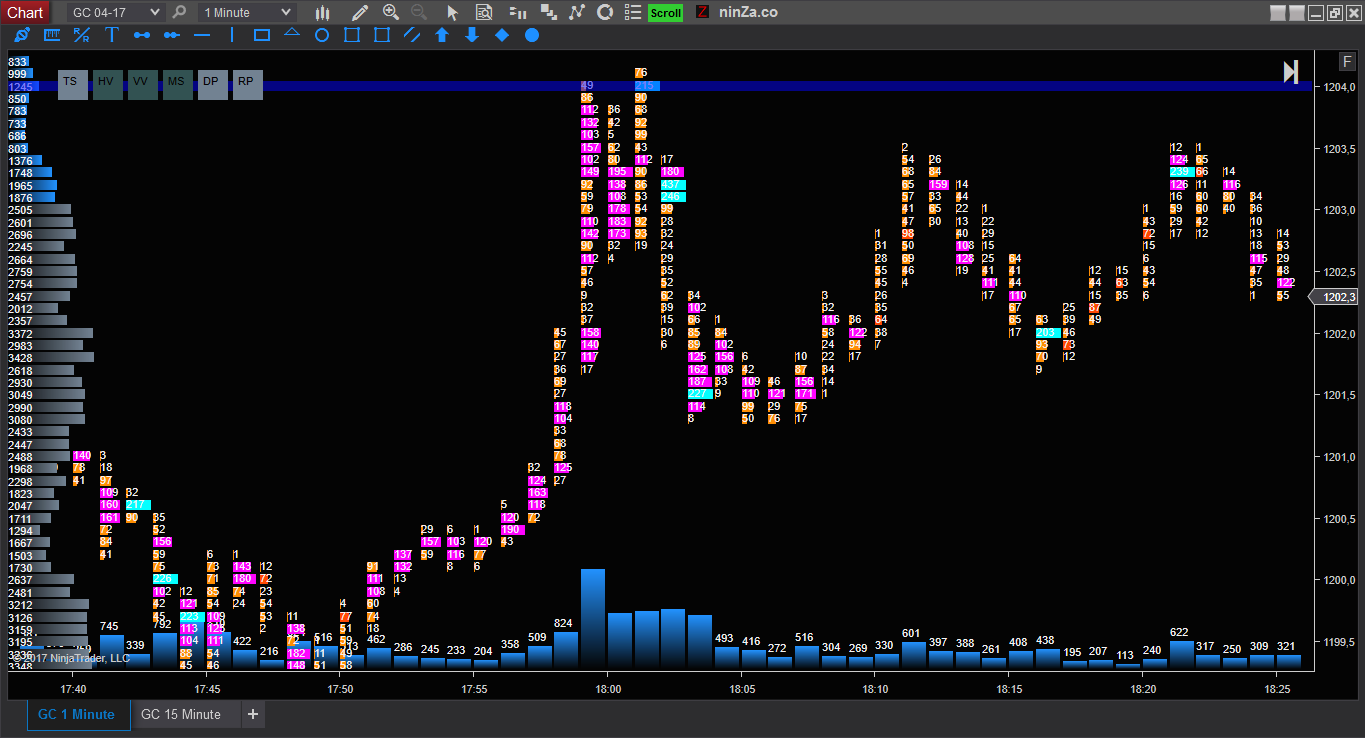
Task: Click the F button at top right
Action: click(x=1347, y=62)
